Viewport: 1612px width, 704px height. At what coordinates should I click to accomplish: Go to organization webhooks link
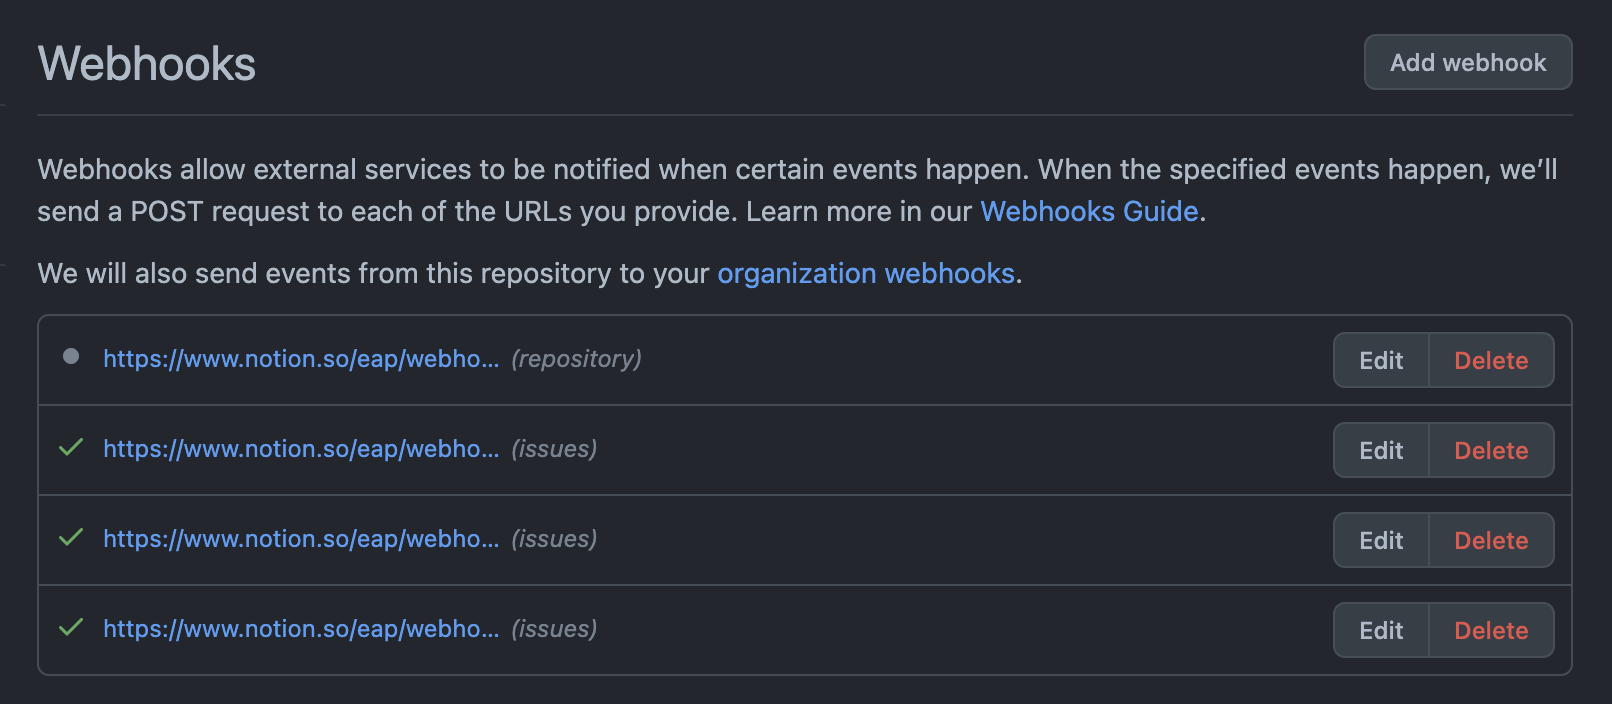click(866, 273)
